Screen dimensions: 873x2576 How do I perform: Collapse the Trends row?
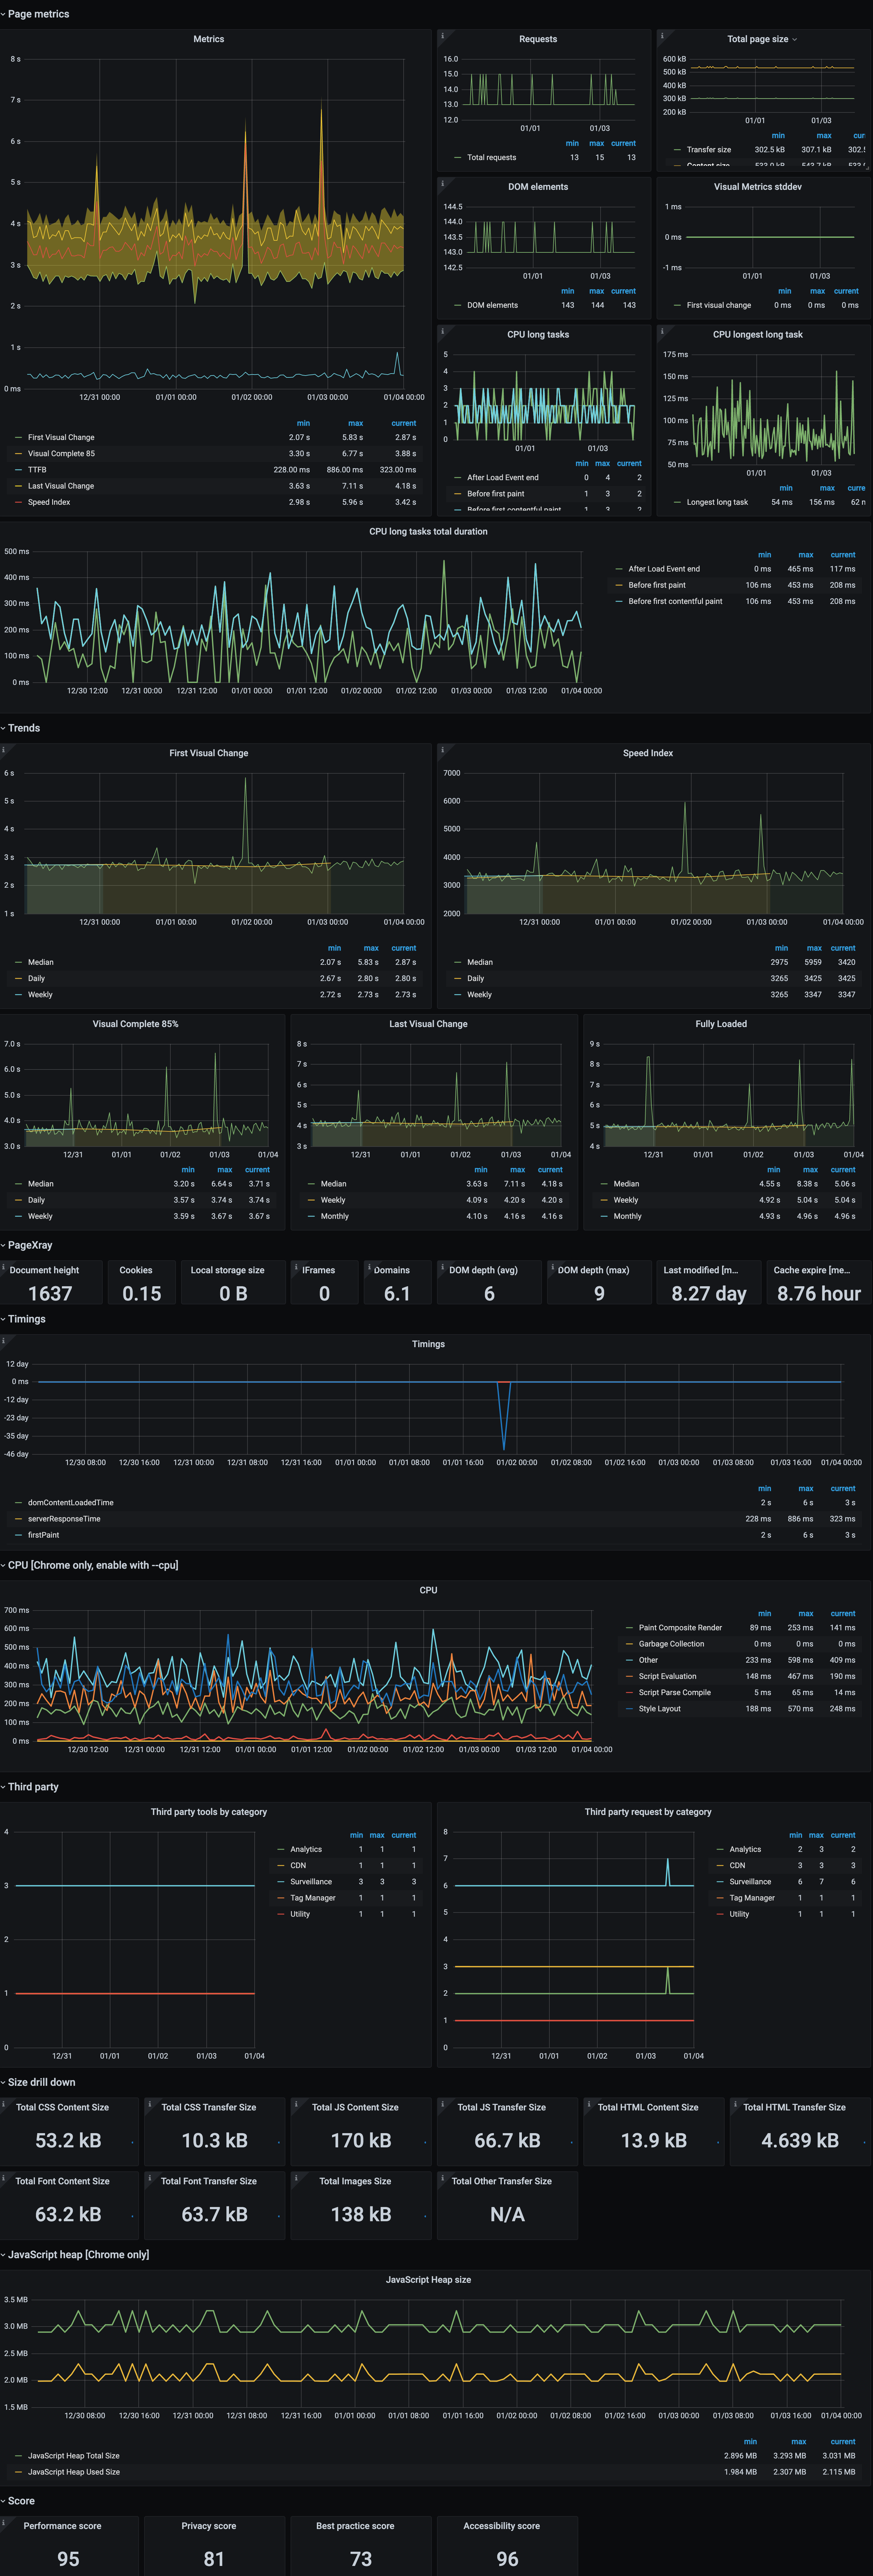click(21, 728)
